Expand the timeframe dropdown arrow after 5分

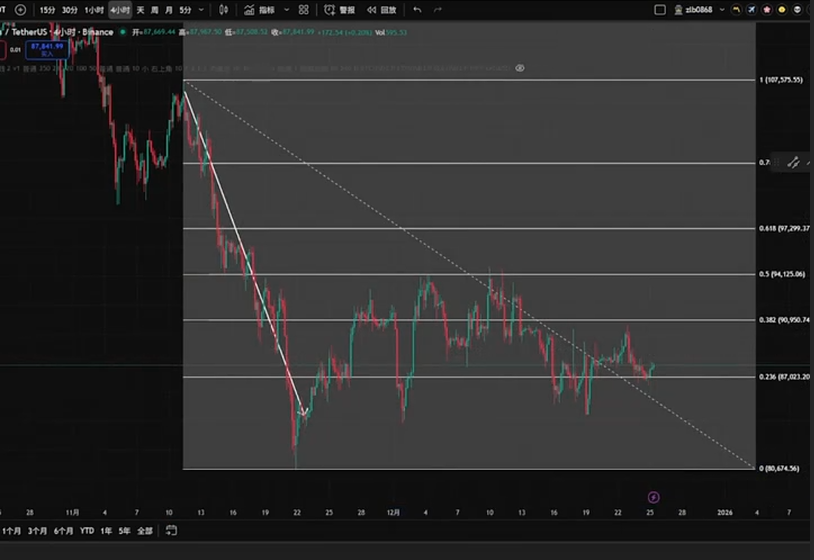pyautogui.click(x=201, y=10)
